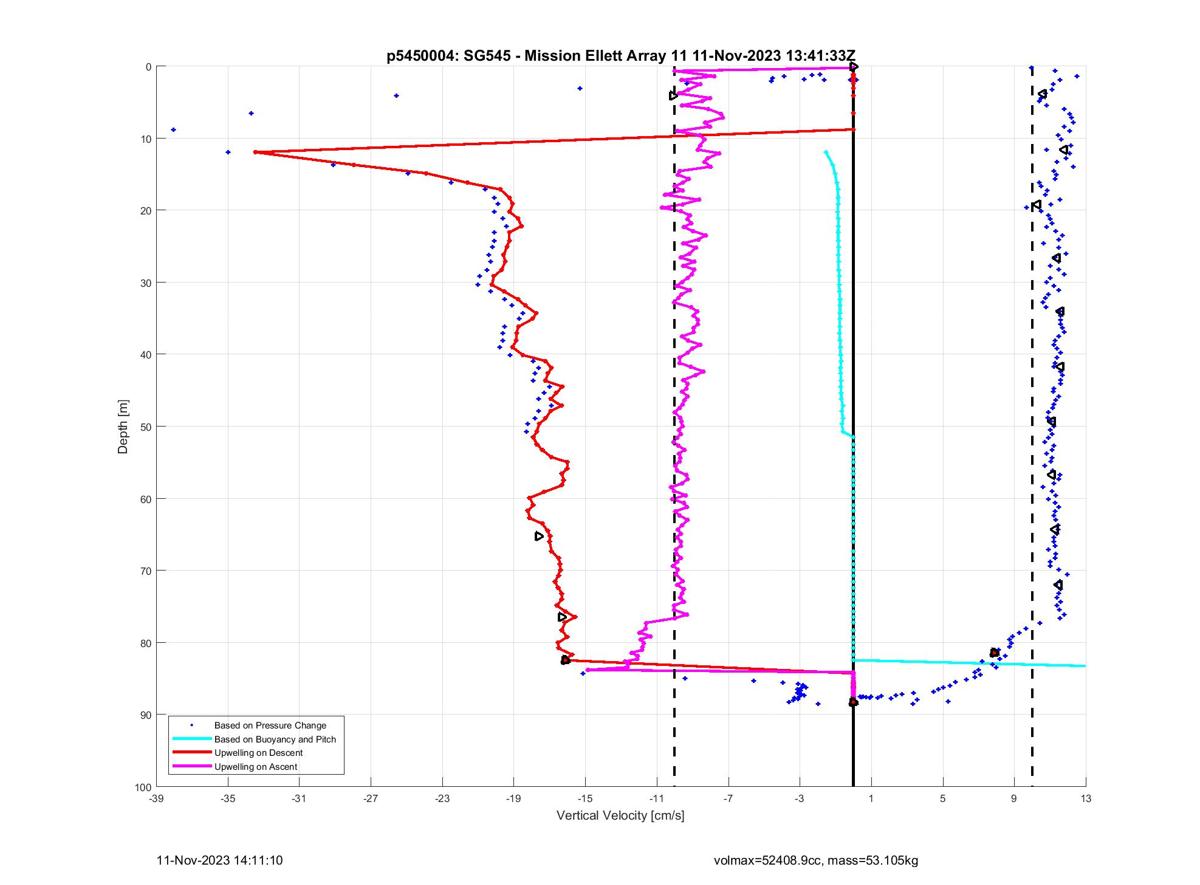
Task: Select the 'Vertical Velocity [cm/s]' x-axis label
Action: point(620,815)
